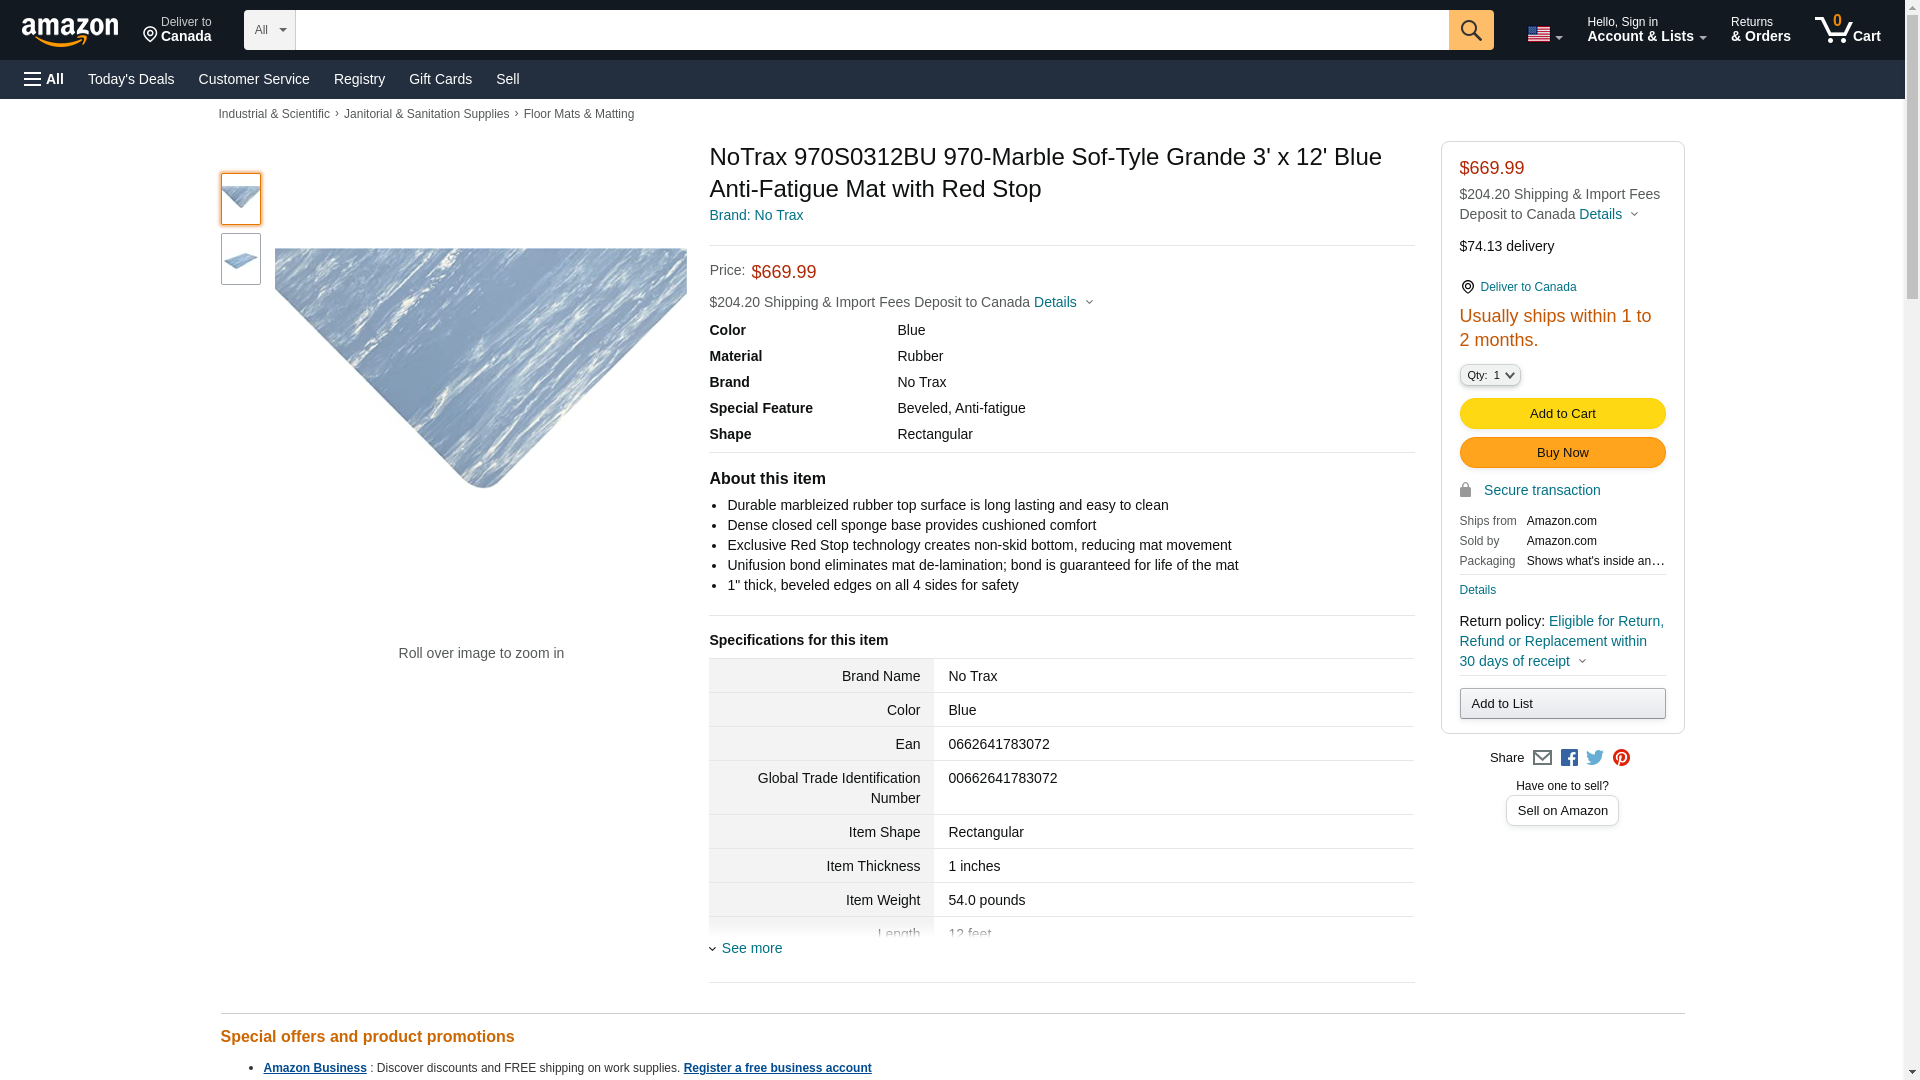The width and height of the screenshot is (1920, 1080).
Task: Open Gift Cards in nav bar
Action: click(440, 79)
